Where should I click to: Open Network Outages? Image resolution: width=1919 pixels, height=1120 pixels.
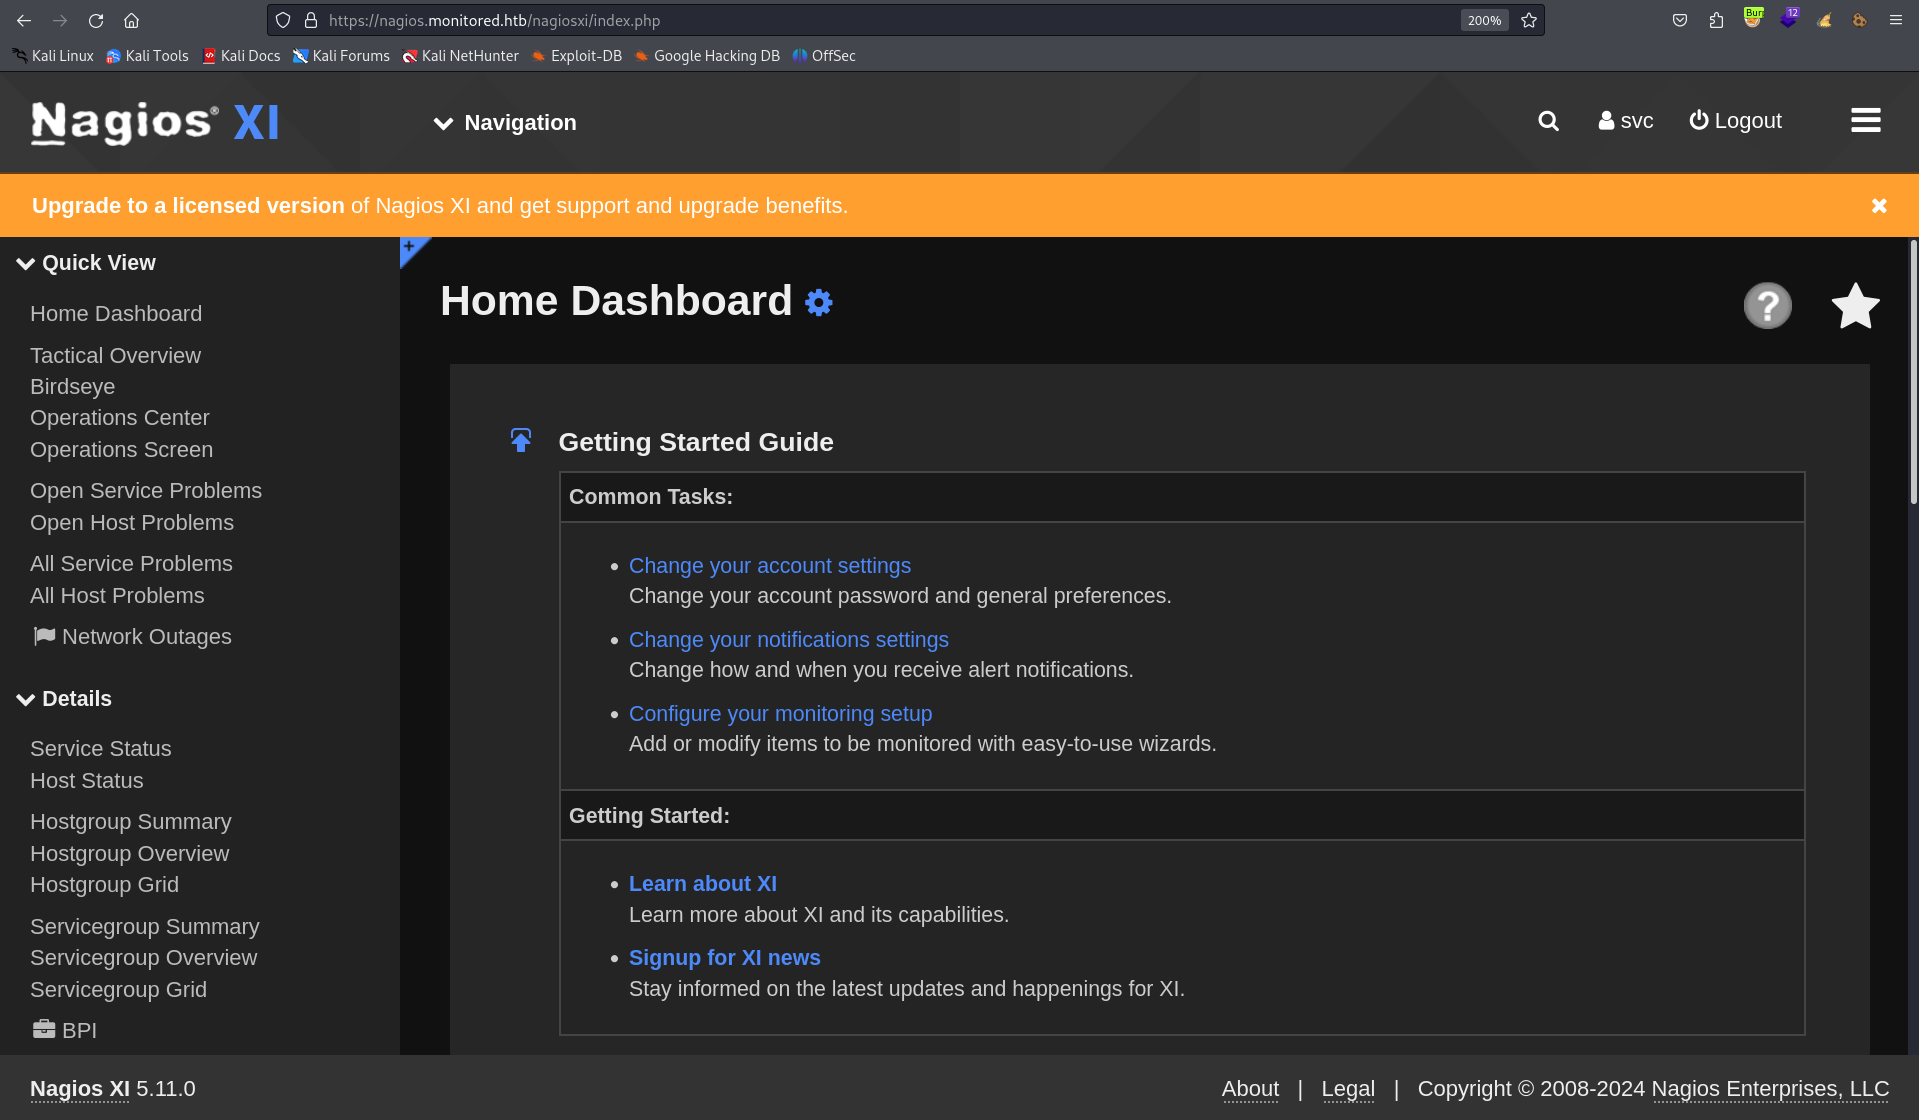132,637
